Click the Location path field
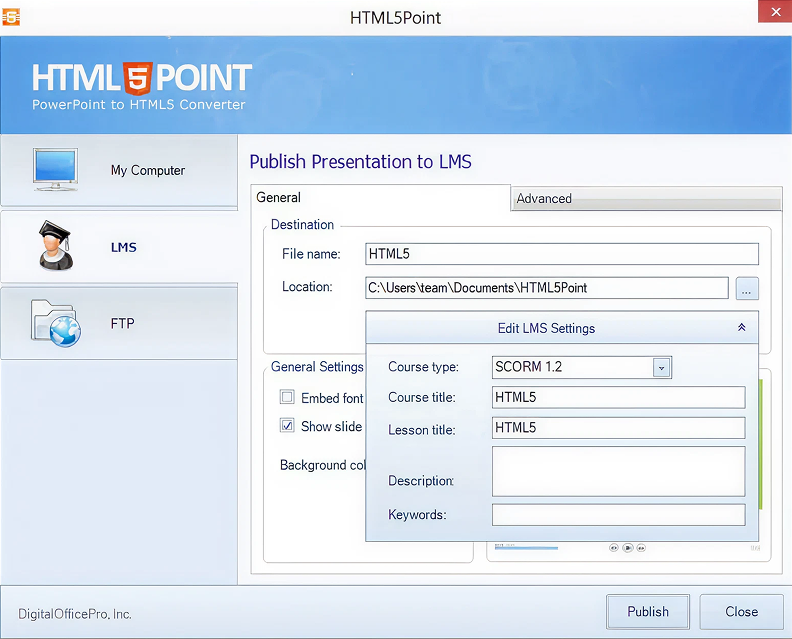Image resolution: width=792 pixels, height=639 pixels. pyautogui.click(x=547, y=288)
